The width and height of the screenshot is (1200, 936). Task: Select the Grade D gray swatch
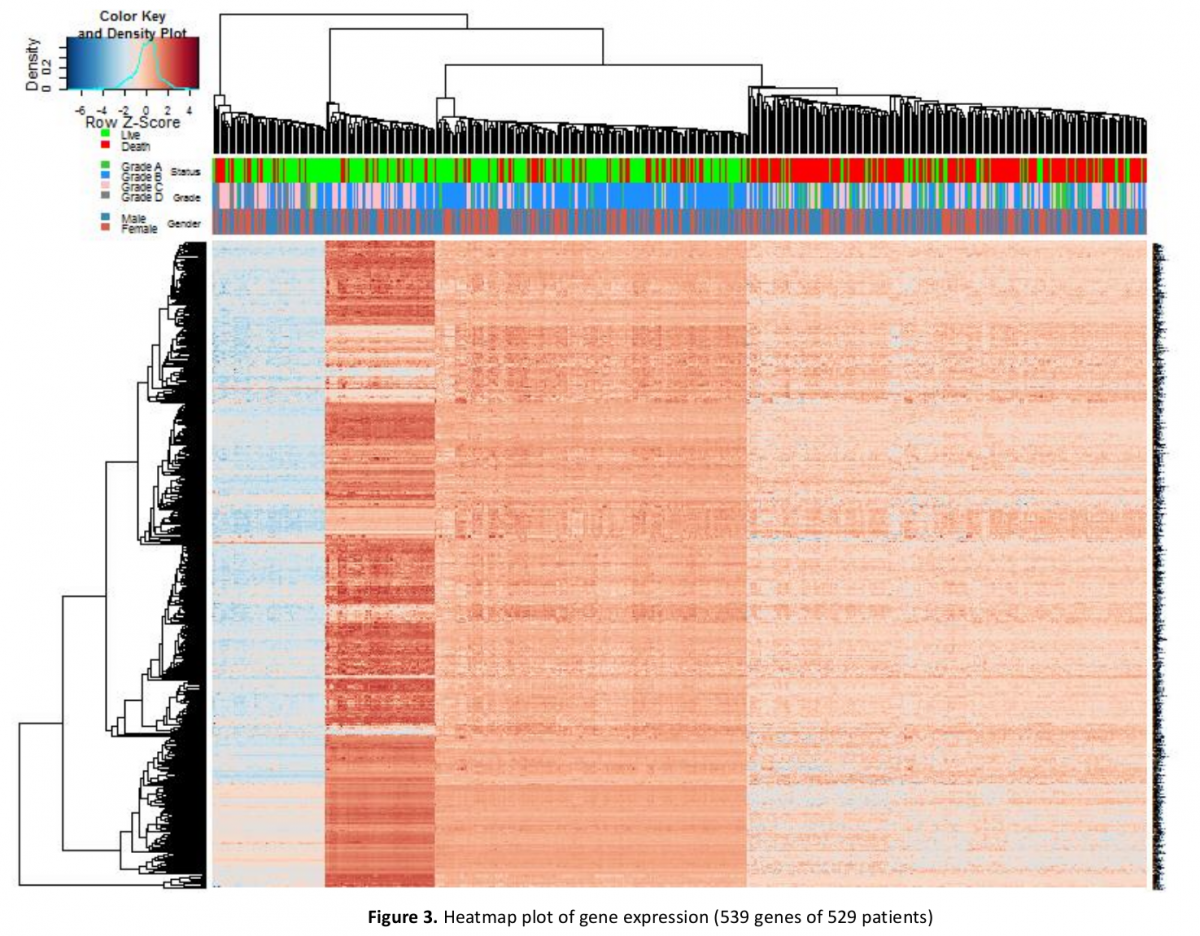pyautogui.click(x=105, y=195)
